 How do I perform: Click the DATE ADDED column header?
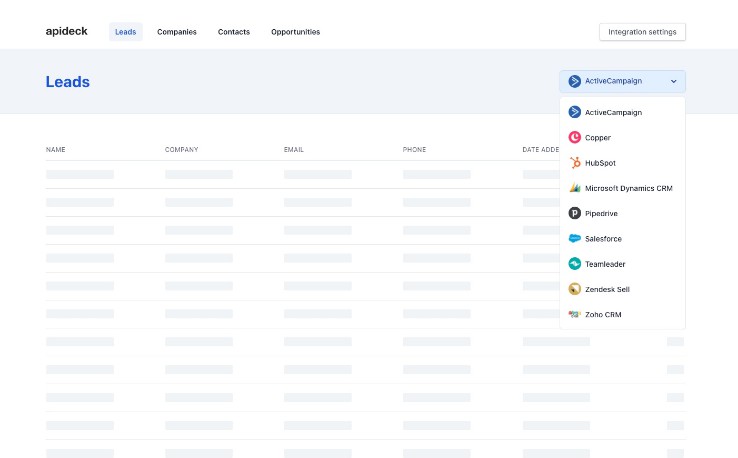coord(541,150)
